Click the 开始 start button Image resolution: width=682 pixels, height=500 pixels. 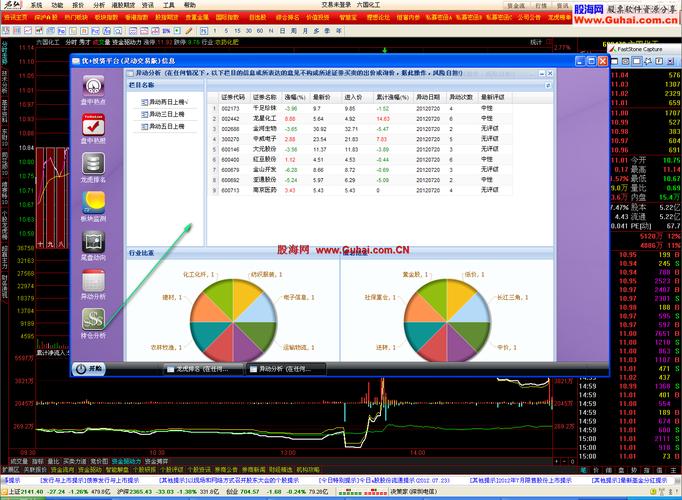89,369
